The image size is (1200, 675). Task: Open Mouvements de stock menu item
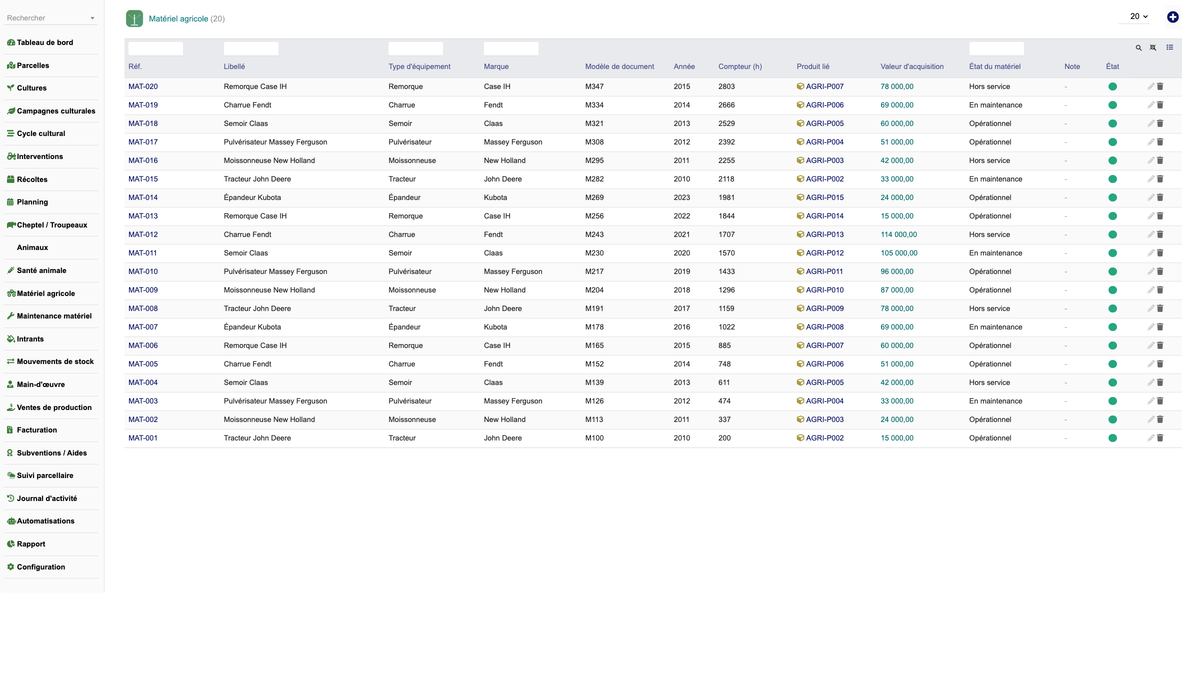click(x=51, y=362)
